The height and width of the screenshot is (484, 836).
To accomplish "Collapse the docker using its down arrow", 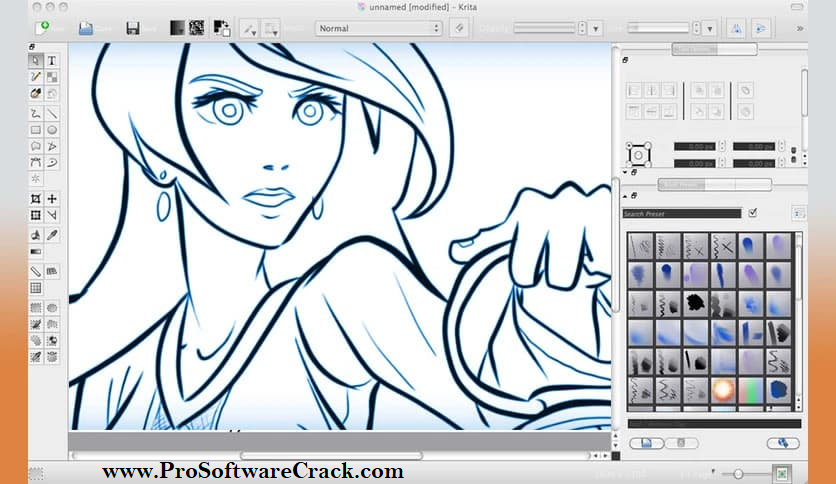I will pos(625,172).
